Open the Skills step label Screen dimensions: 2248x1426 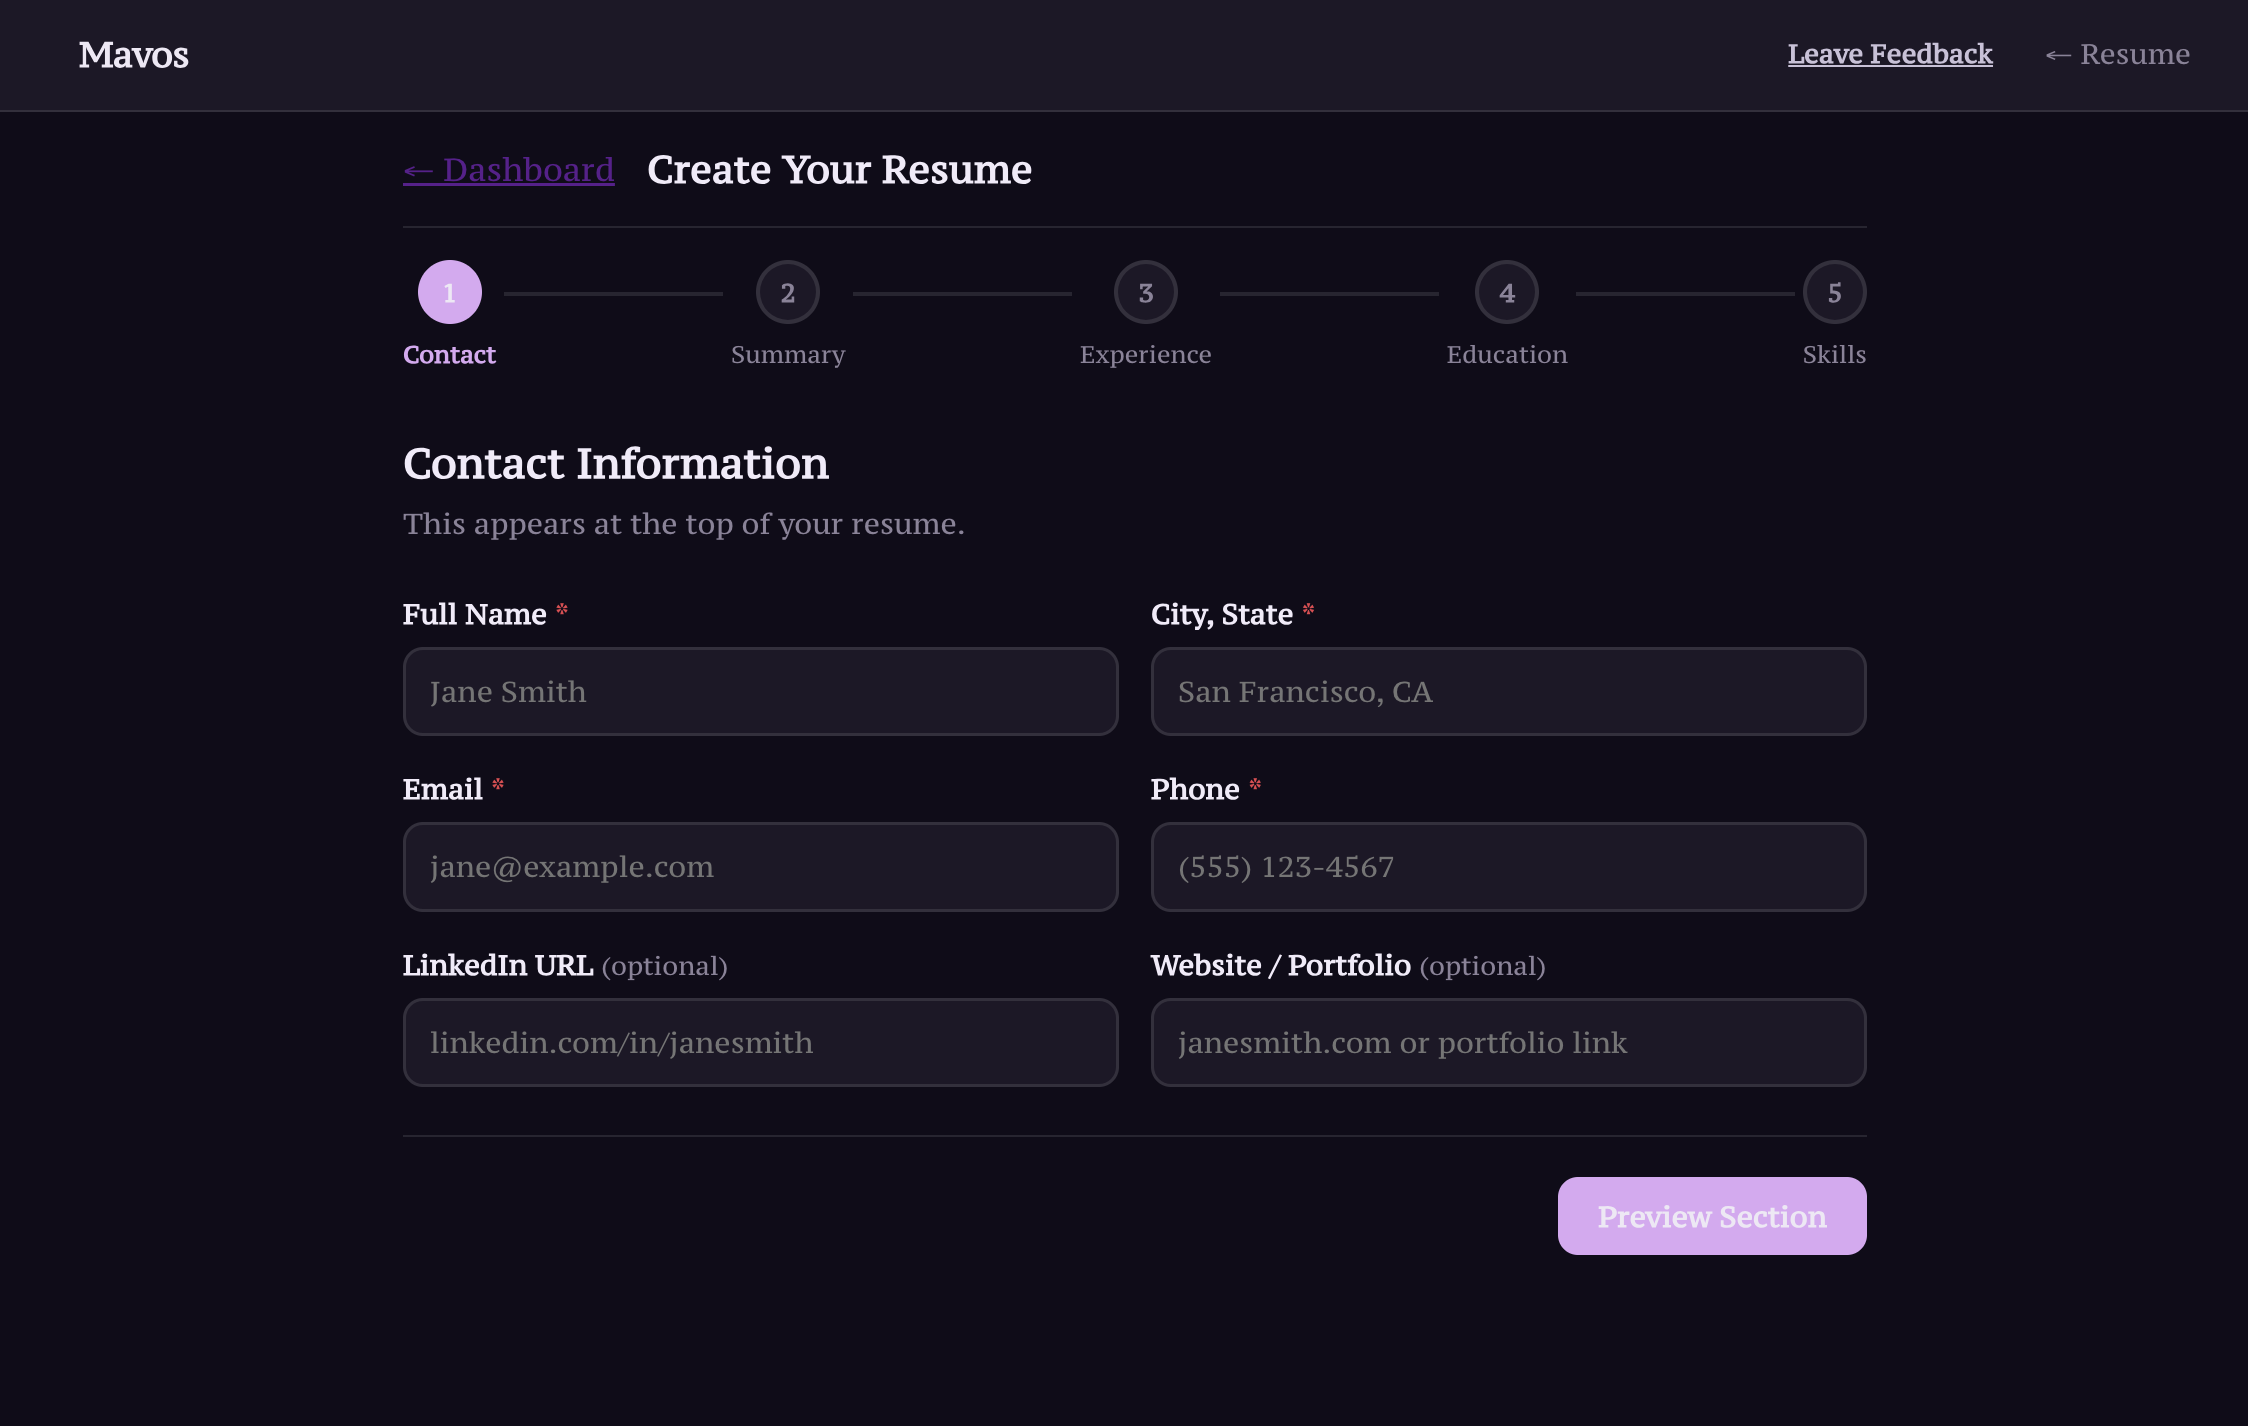pyautogui.click(x=1833, y=355)
